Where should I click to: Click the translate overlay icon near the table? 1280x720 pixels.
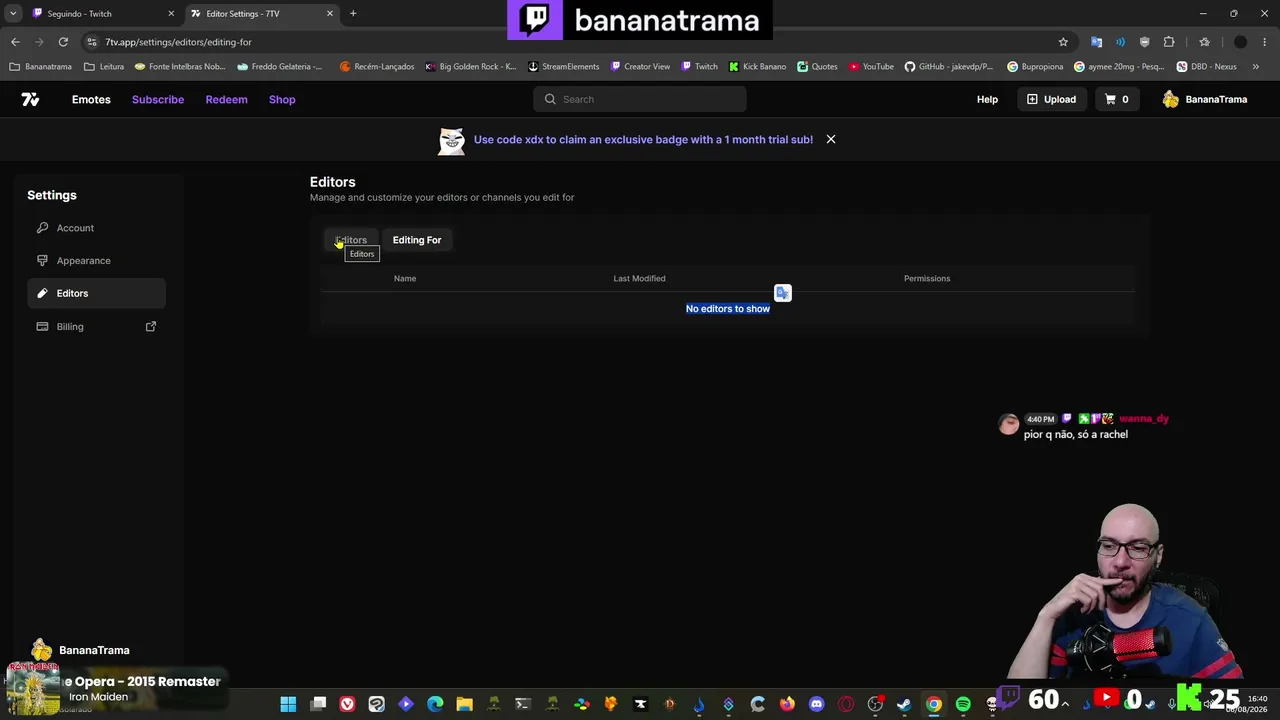(782, 293)
